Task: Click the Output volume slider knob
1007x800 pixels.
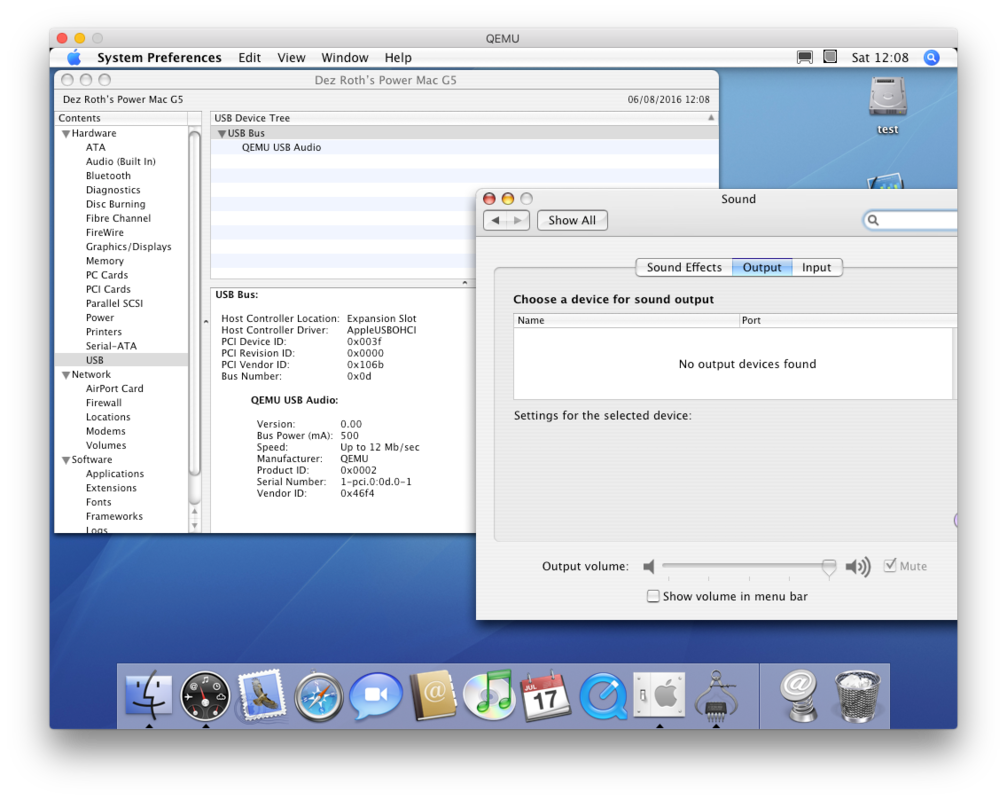Action: point(828,567)
